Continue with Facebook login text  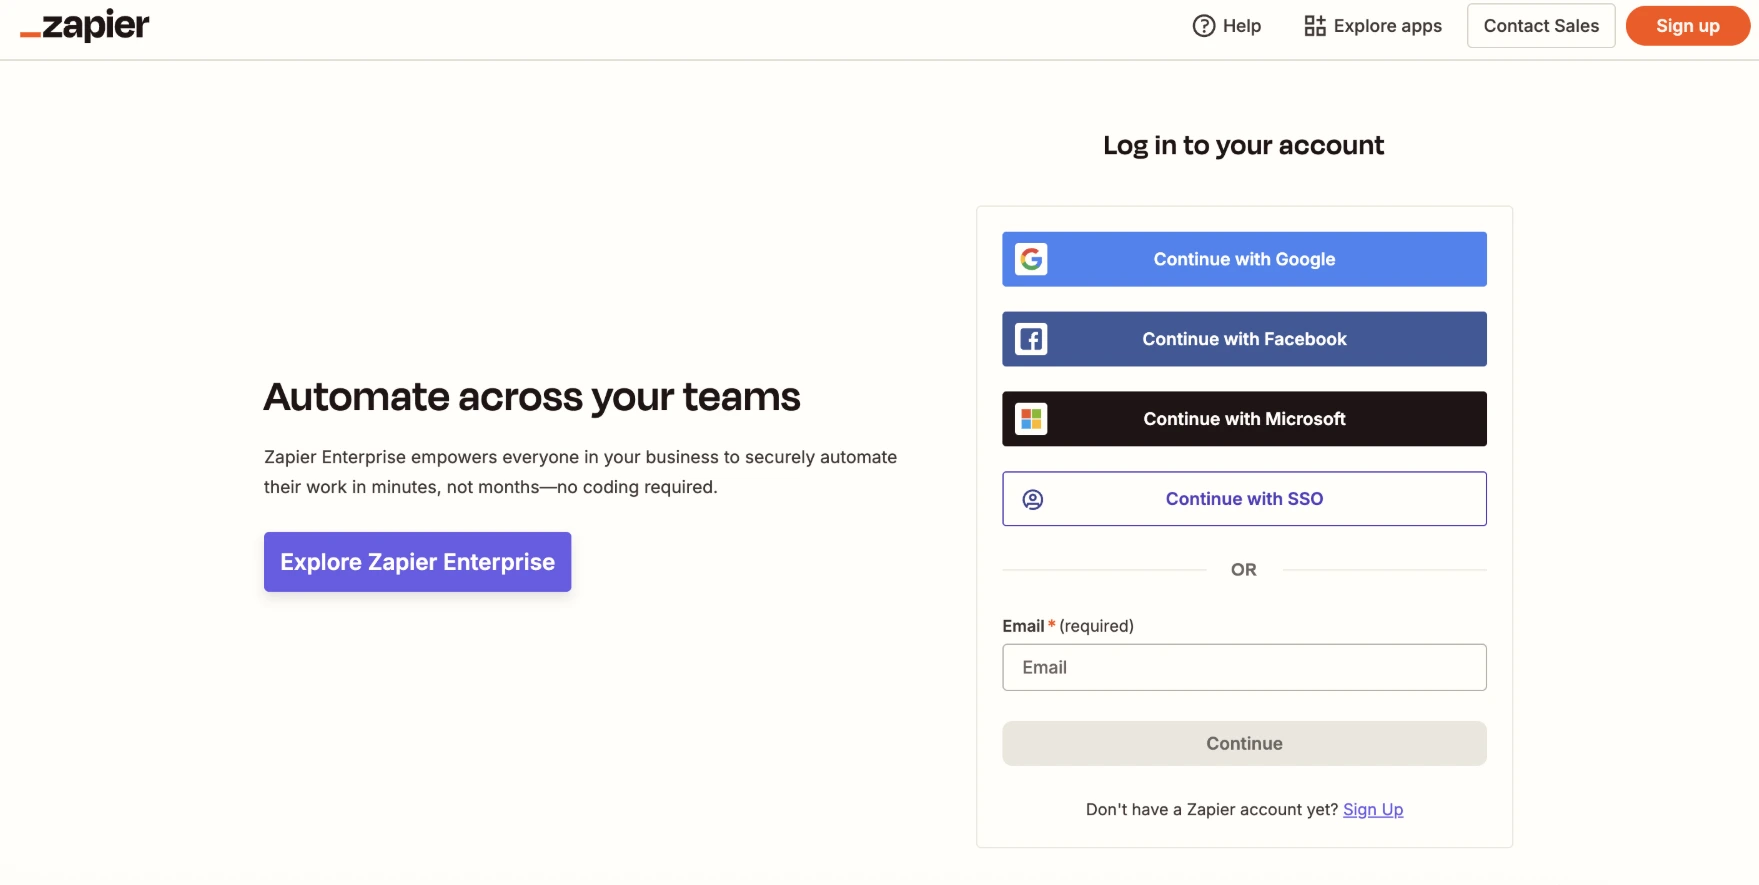tap(1244, 339)
